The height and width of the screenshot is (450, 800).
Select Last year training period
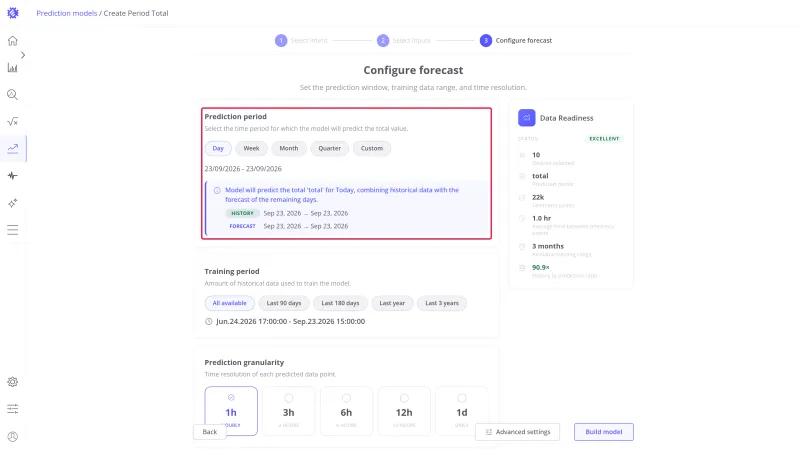coord(392,303)
